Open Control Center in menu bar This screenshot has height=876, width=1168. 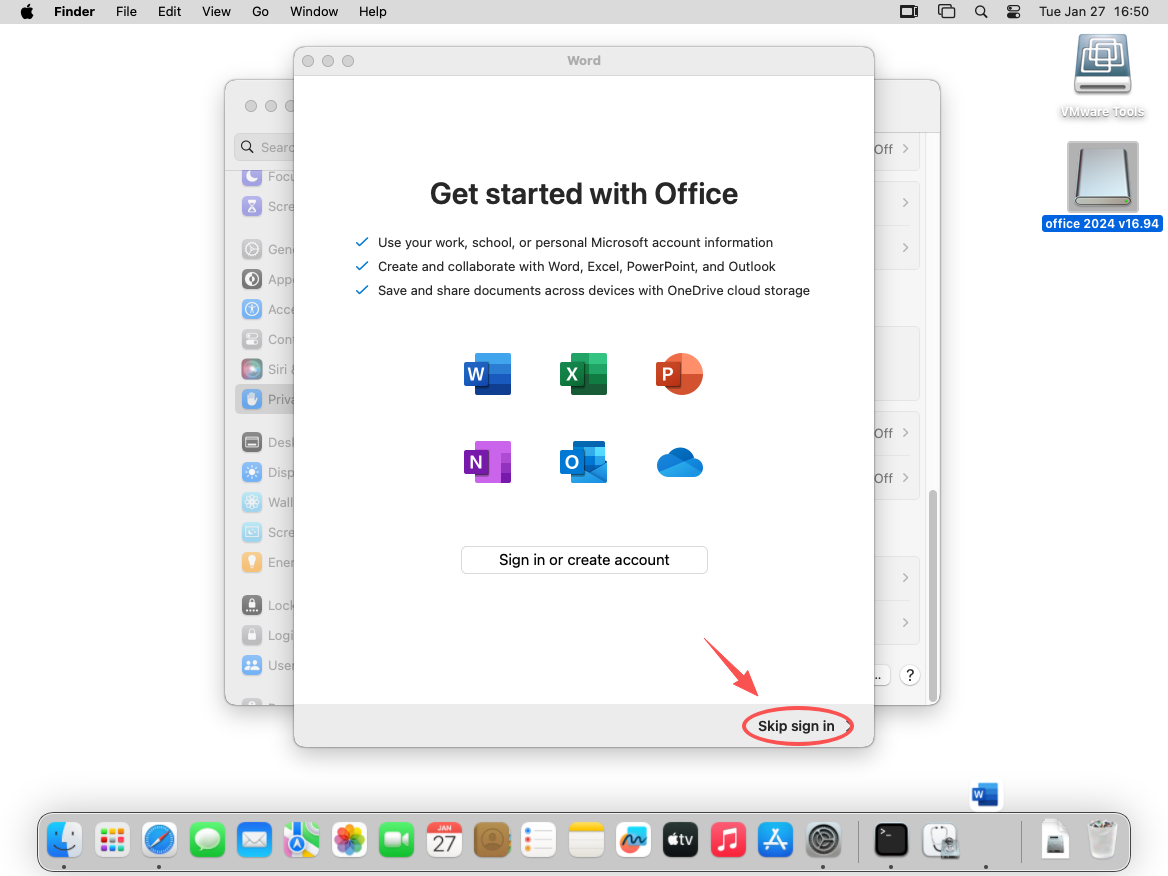click(1014, 12)
